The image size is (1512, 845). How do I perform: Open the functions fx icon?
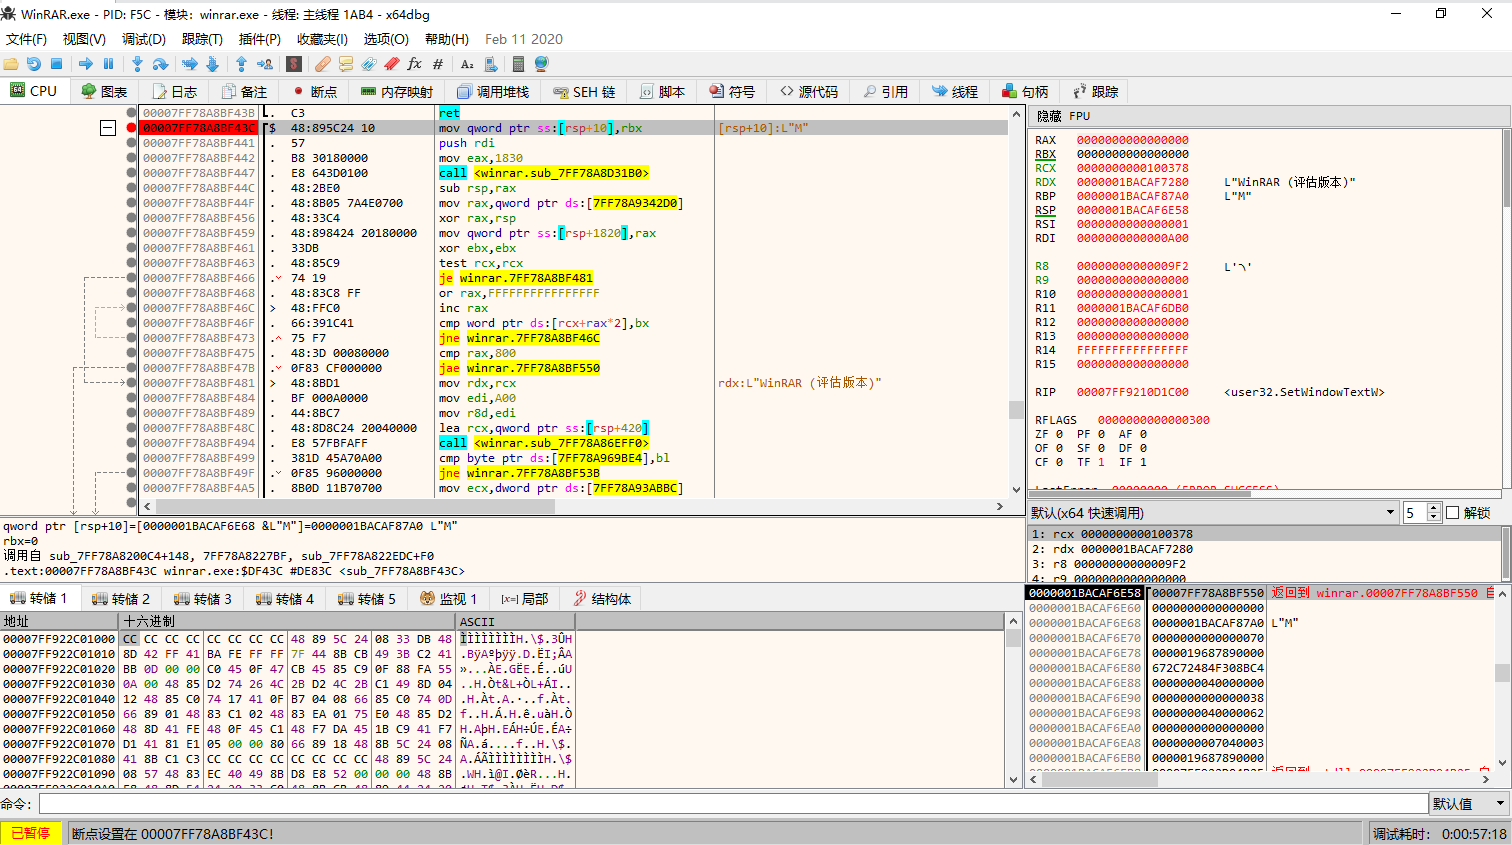pos(415,64)
